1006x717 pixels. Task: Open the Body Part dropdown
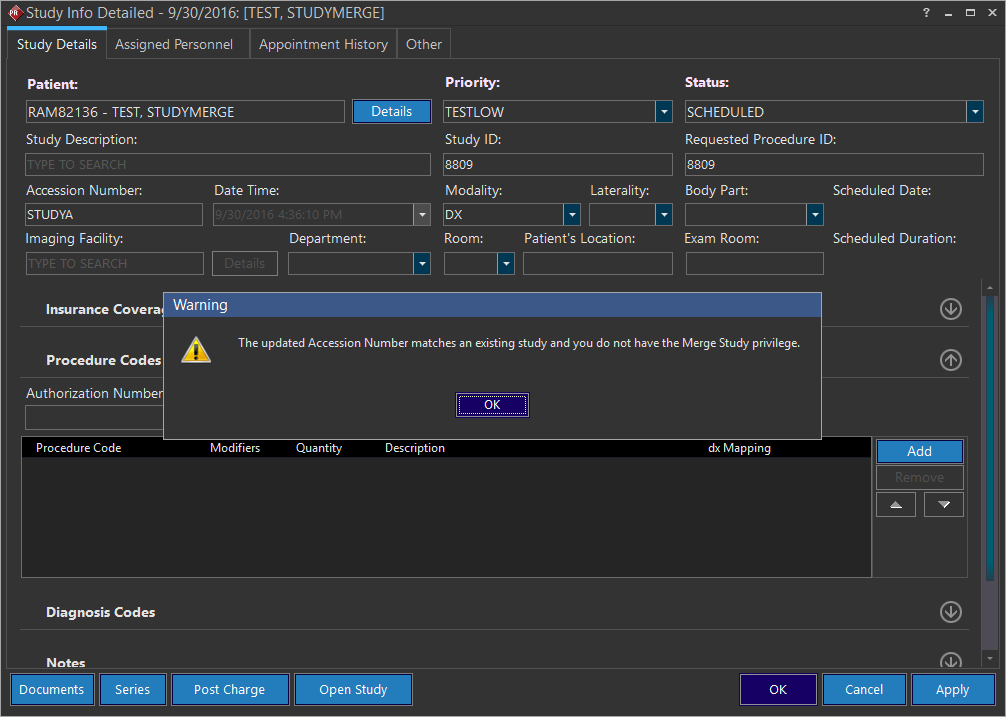click(815, 214)
